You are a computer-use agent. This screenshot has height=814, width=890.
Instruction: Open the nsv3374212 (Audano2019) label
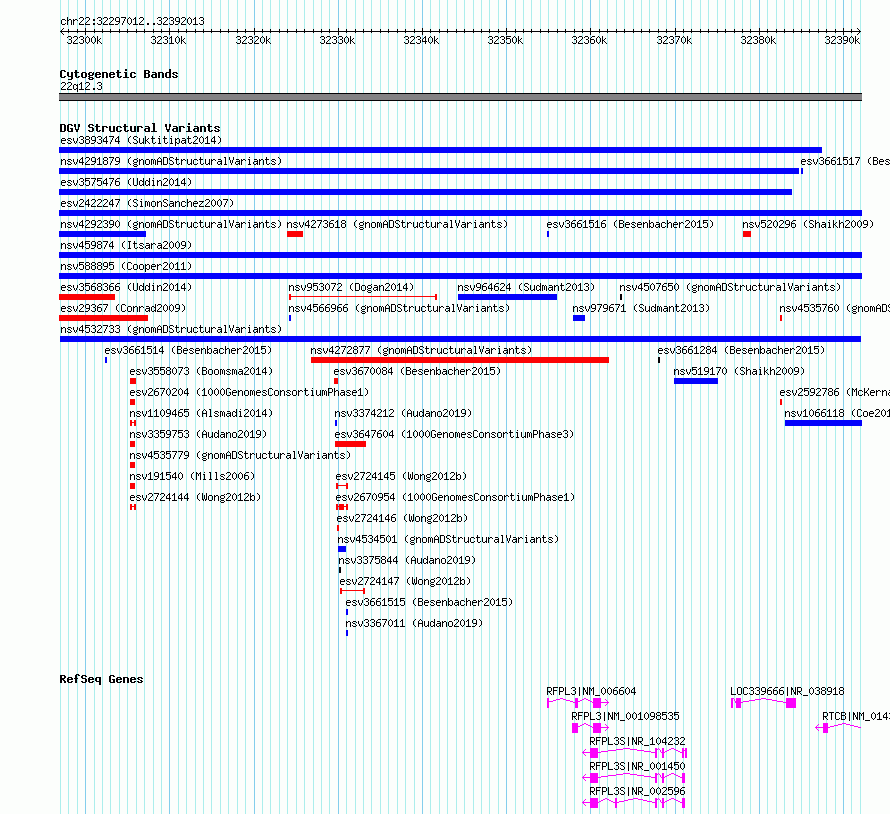pyautogui.click(x=403, y=413)
